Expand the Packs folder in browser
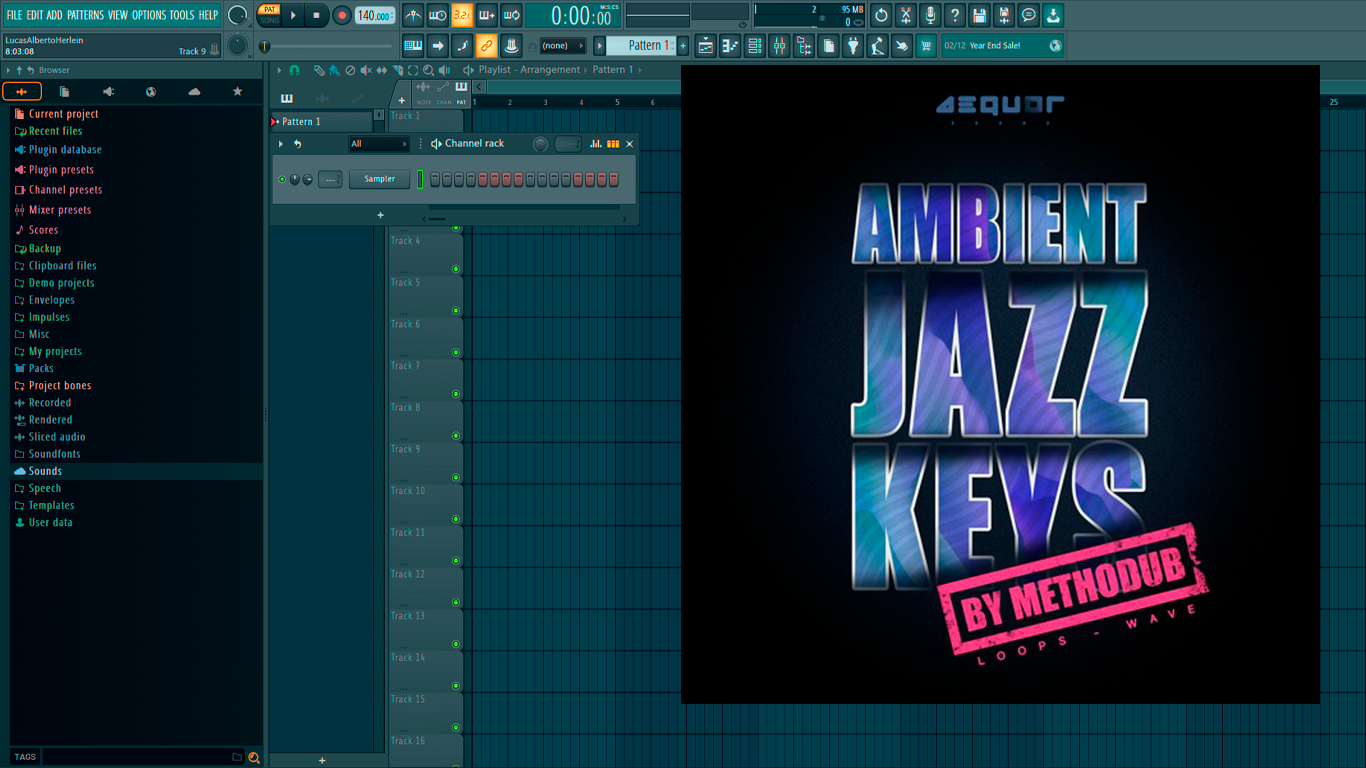1366x768 pixels. (x=41, y=368)
